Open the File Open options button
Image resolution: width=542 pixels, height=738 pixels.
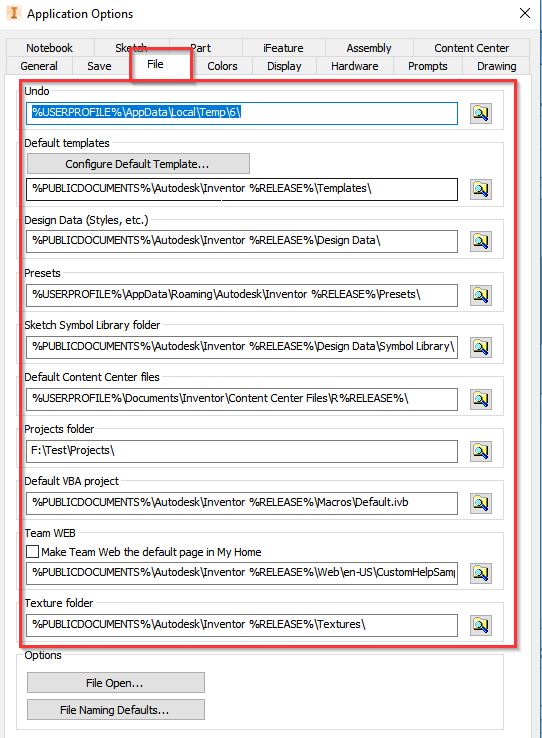point(115,682)
